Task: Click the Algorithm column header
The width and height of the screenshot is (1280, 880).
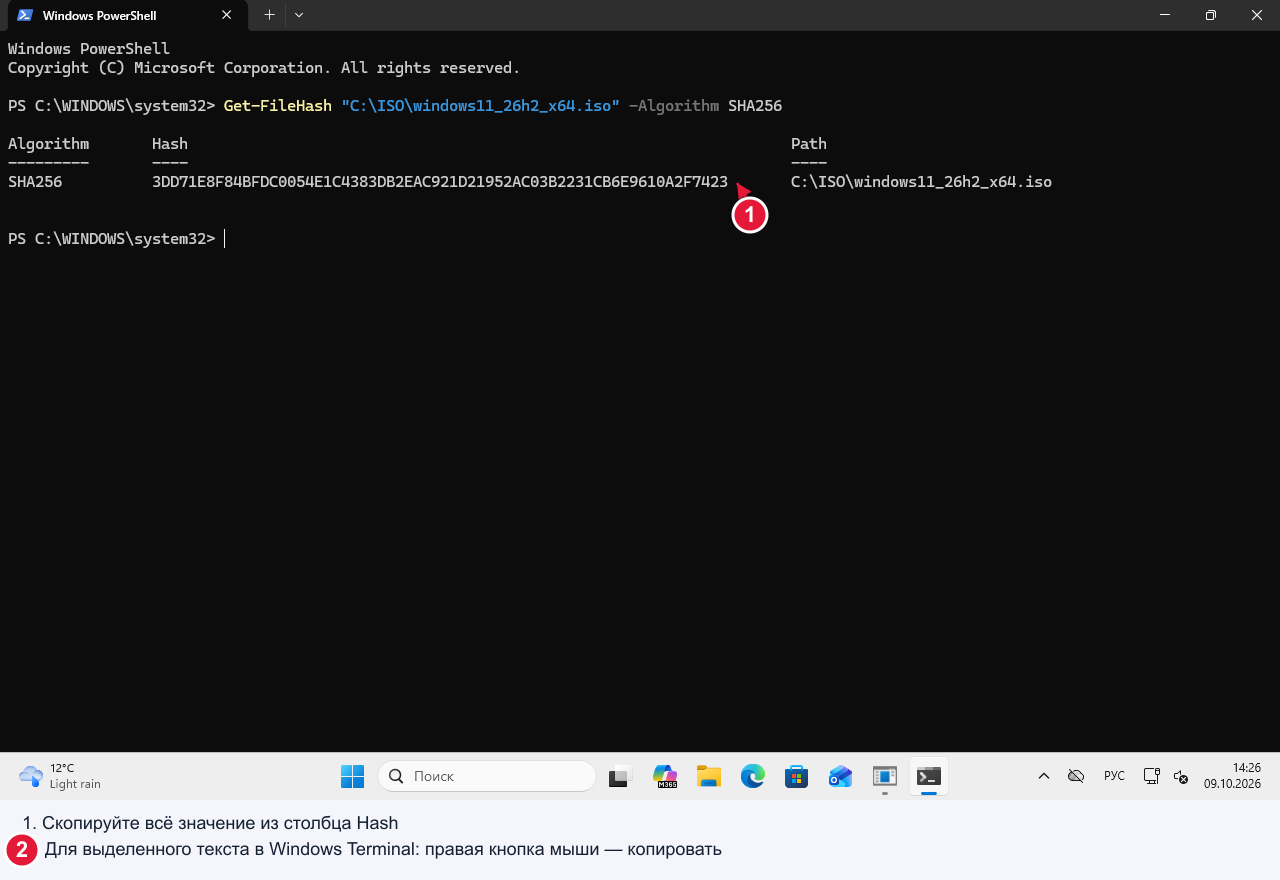Action: pos(48,144)
